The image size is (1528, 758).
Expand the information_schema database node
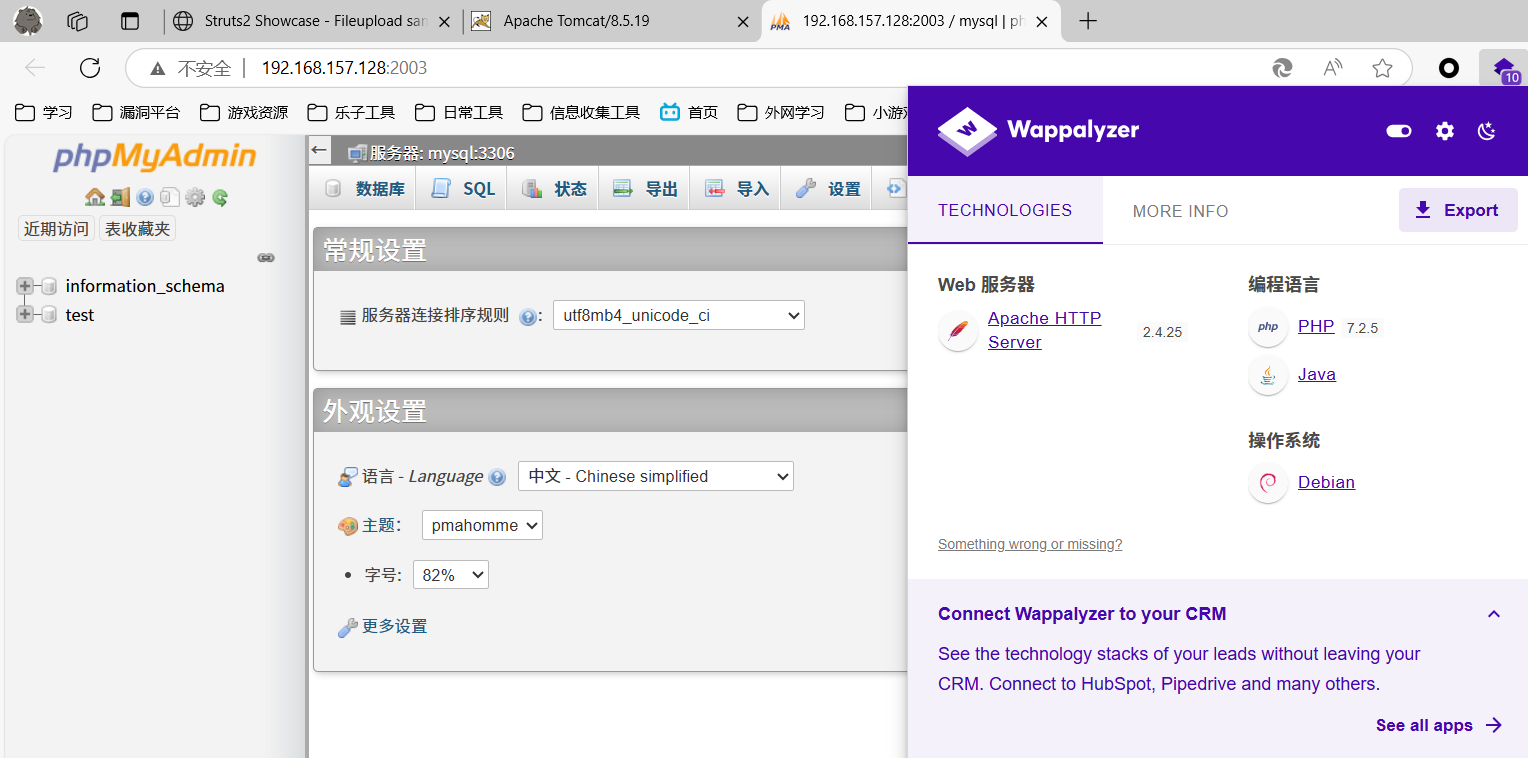25,286
